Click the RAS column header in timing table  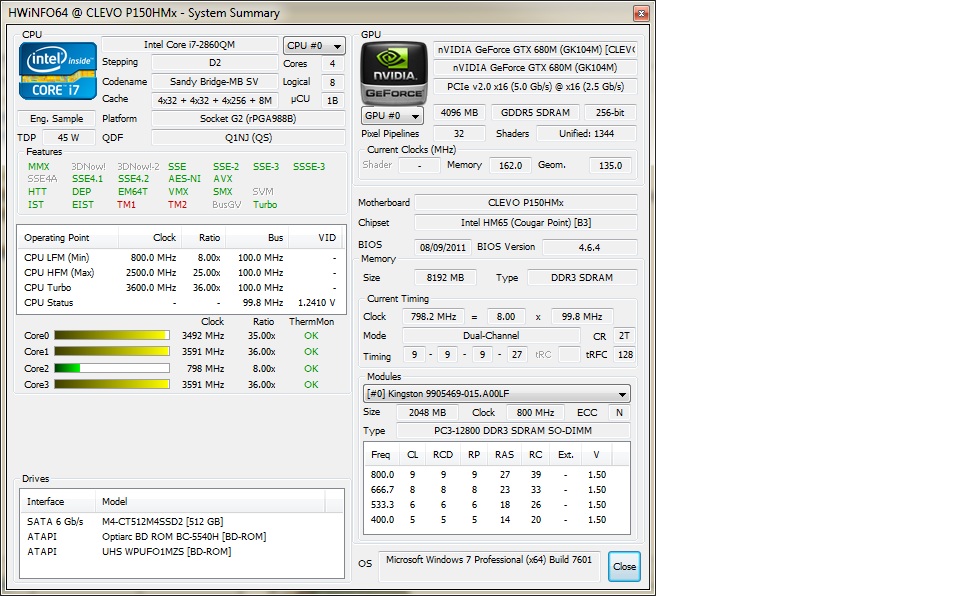[x=504, y=455]
